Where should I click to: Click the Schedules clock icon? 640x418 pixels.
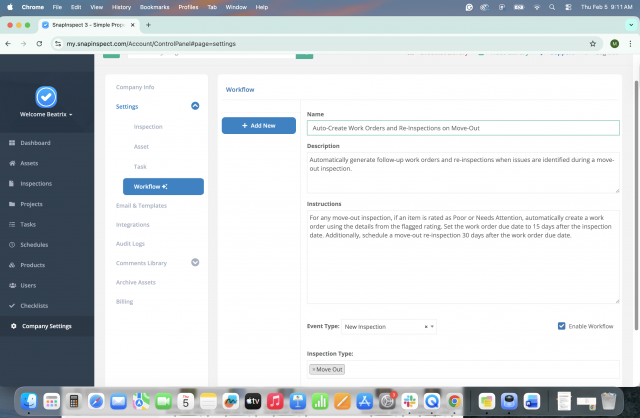[x=12, y=245]
